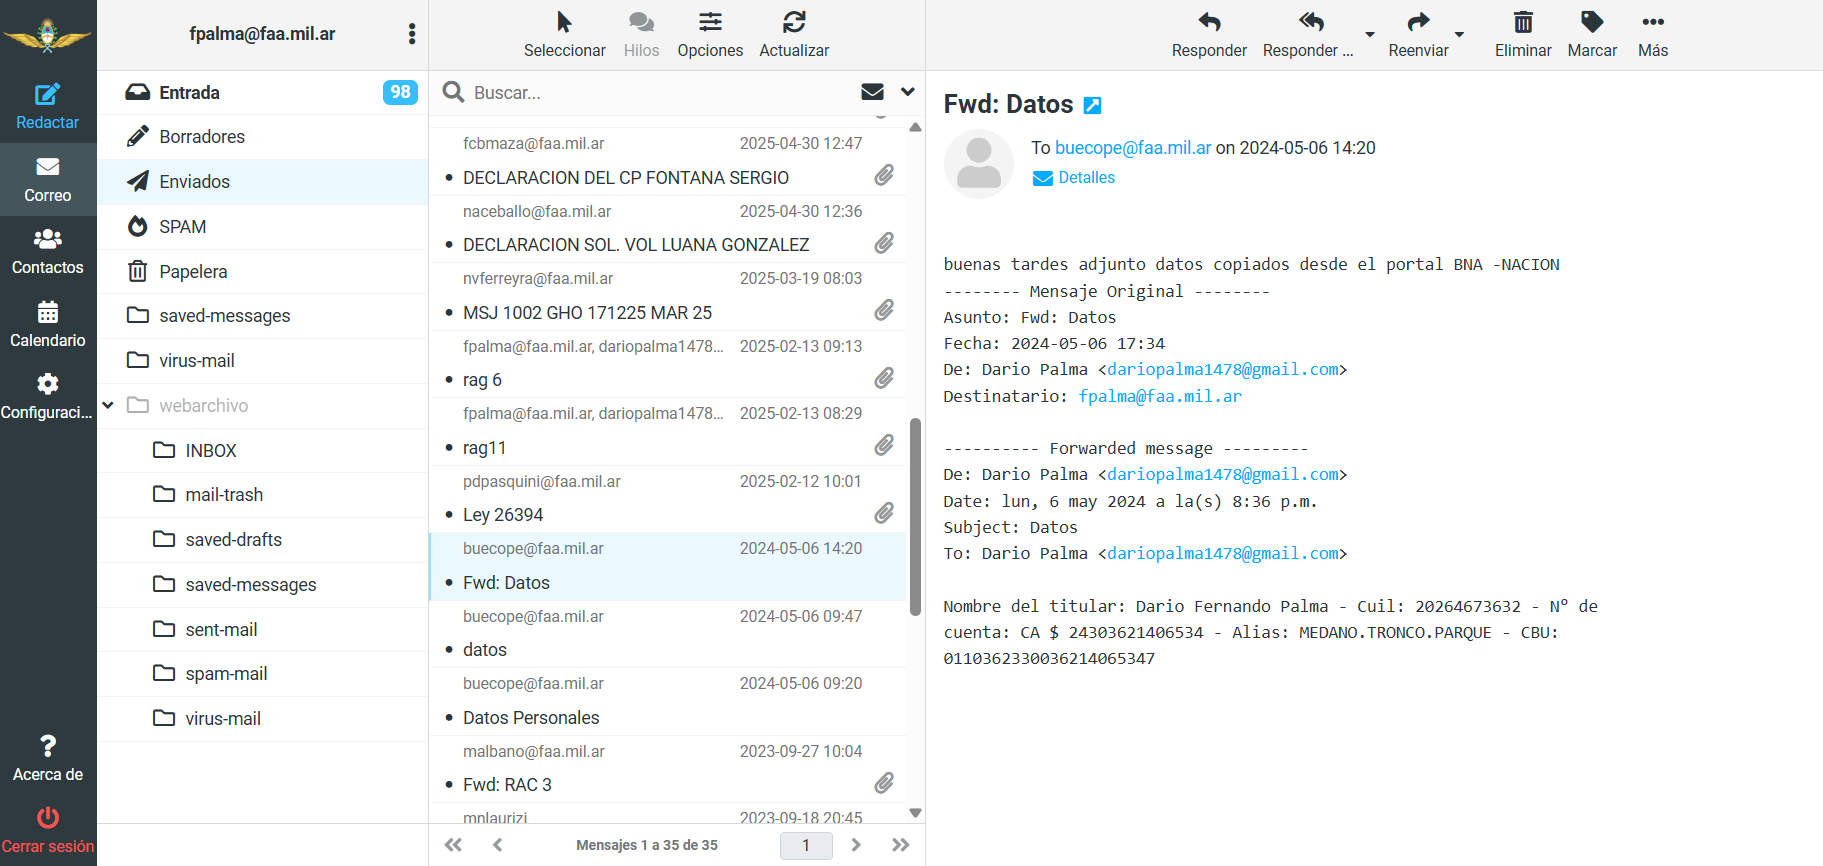1823x866 pixels.
Task: Open Reenviar dropdown arrow
Action: 1460,34
